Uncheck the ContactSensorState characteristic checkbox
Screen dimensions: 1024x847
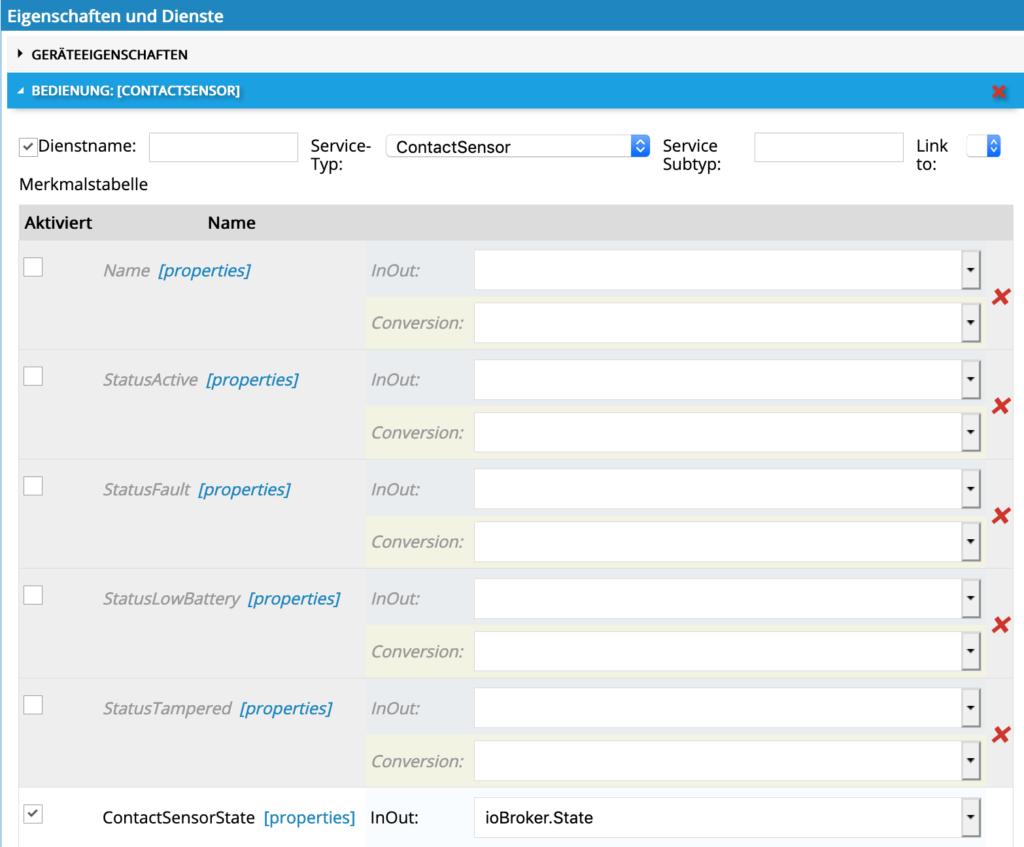tap(33, 814)
